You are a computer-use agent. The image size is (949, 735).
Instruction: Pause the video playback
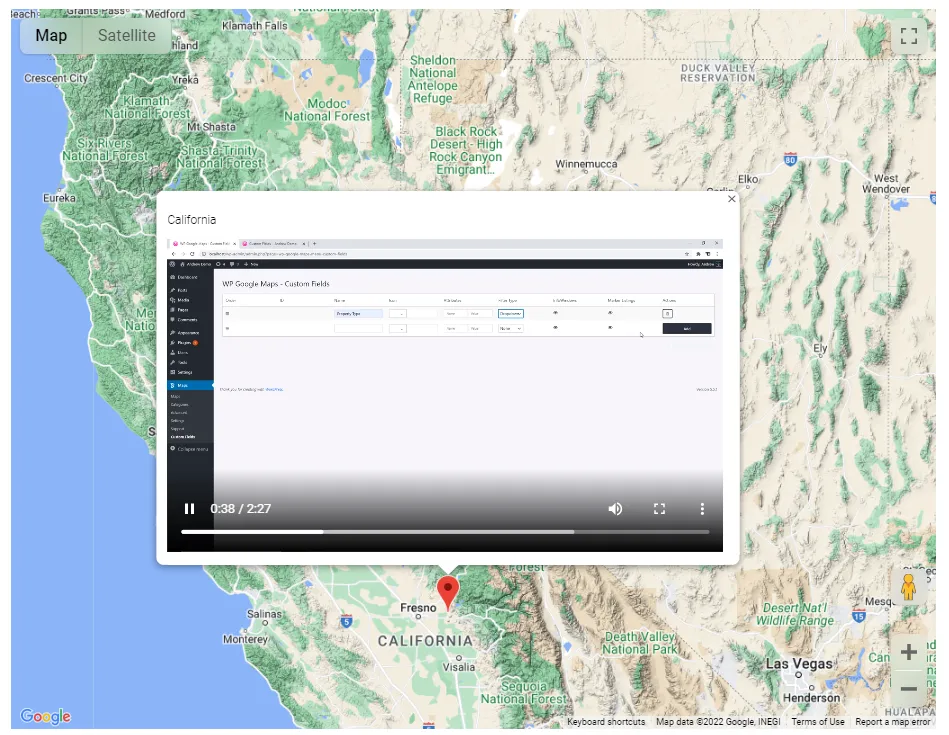189,509
